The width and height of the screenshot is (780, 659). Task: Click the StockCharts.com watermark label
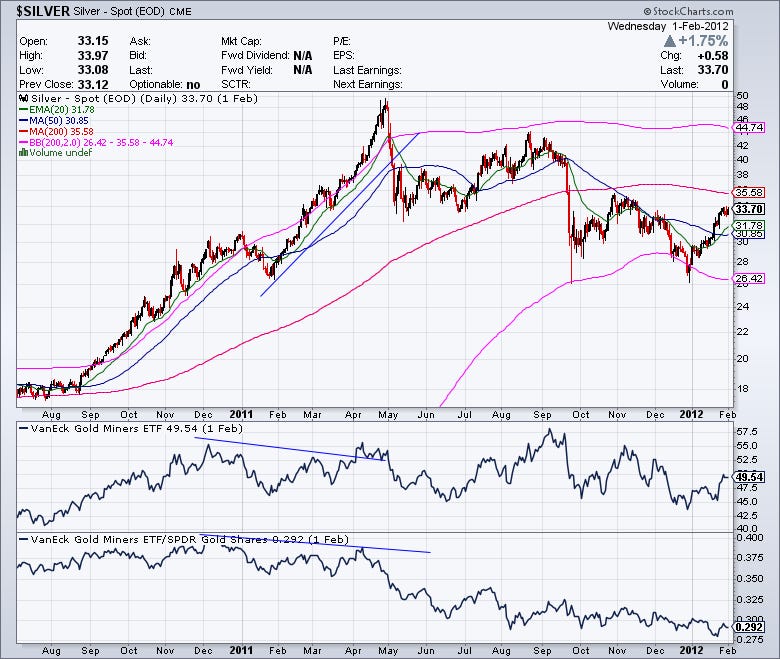tap(688, 11)
